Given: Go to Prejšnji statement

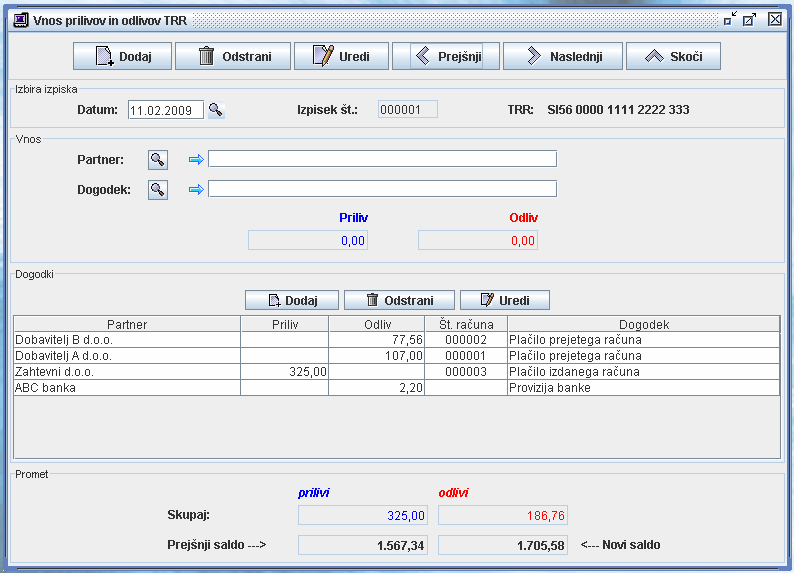Looking at the screenshot, I should [438, 56].
